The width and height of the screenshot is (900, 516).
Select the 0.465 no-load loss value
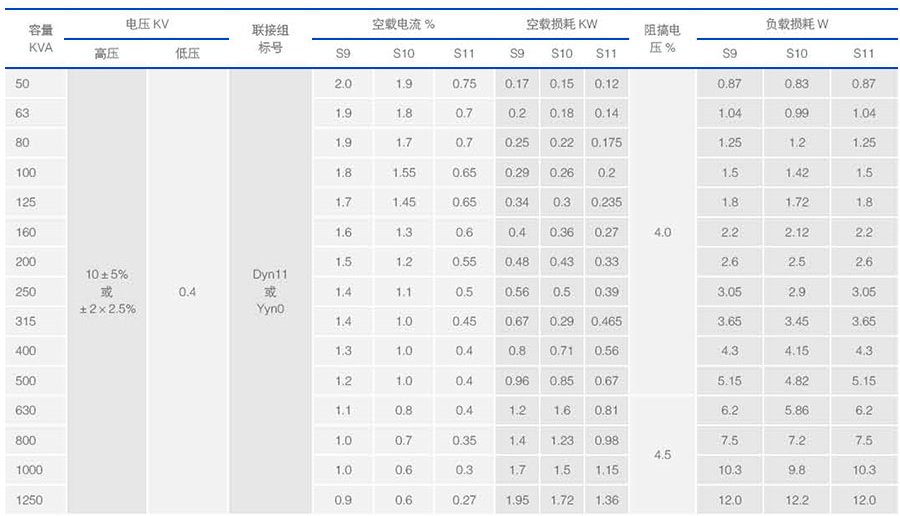click(x=606, y=322)
